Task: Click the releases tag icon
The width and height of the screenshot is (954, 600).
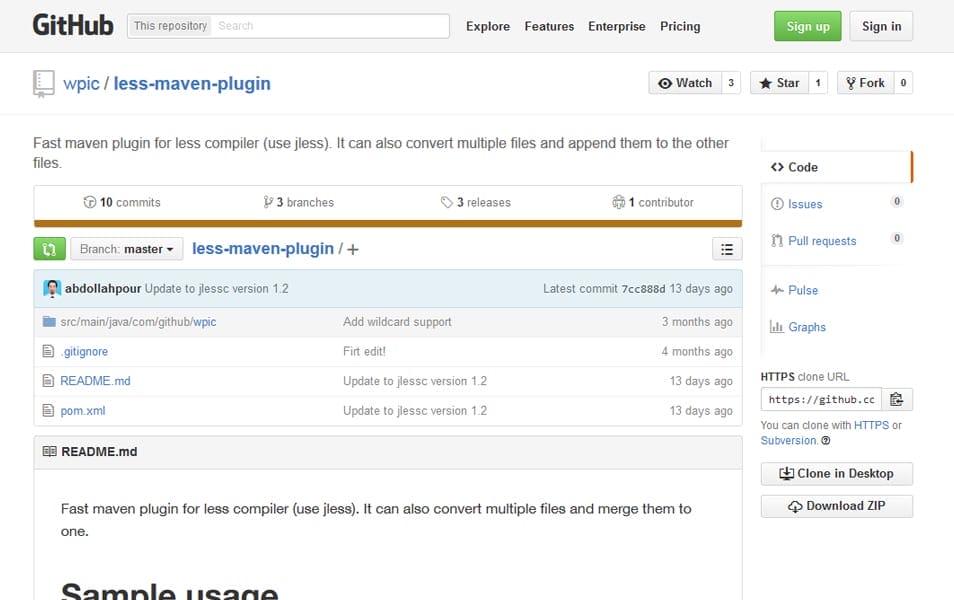Action: point(447,202)
